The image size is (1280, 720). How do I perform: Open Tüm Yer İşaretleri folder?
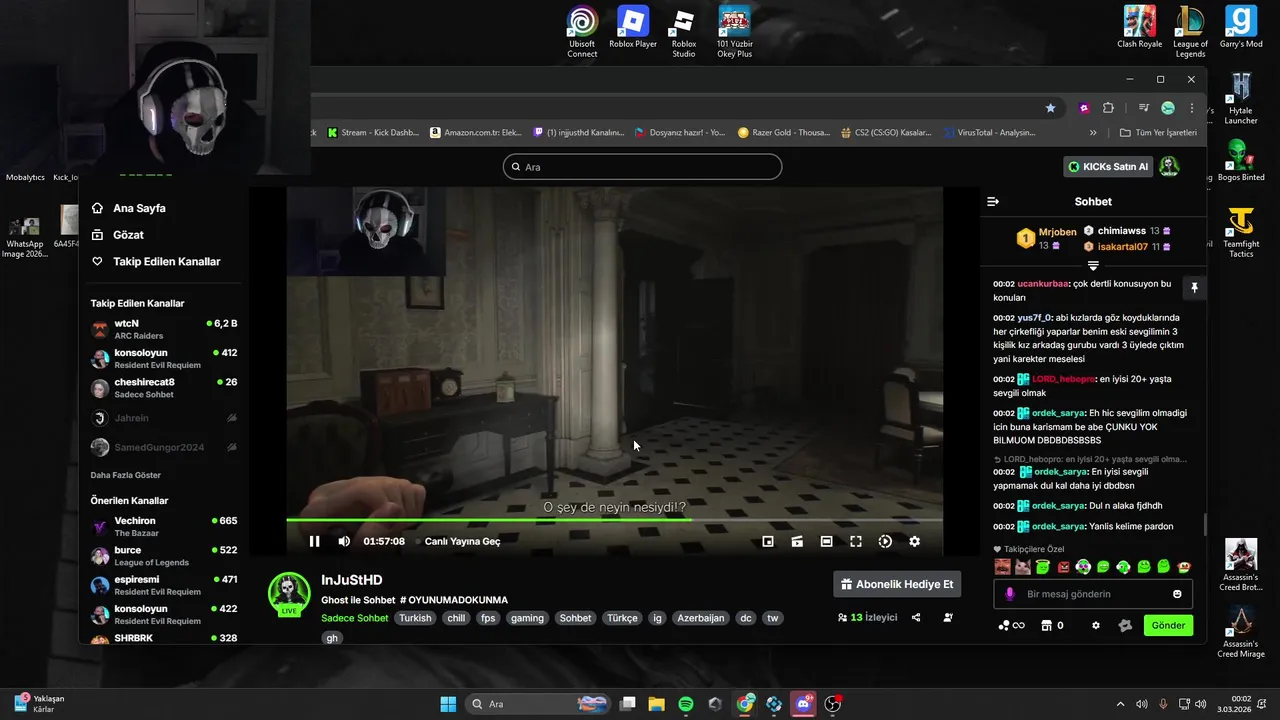[1158, 132]
